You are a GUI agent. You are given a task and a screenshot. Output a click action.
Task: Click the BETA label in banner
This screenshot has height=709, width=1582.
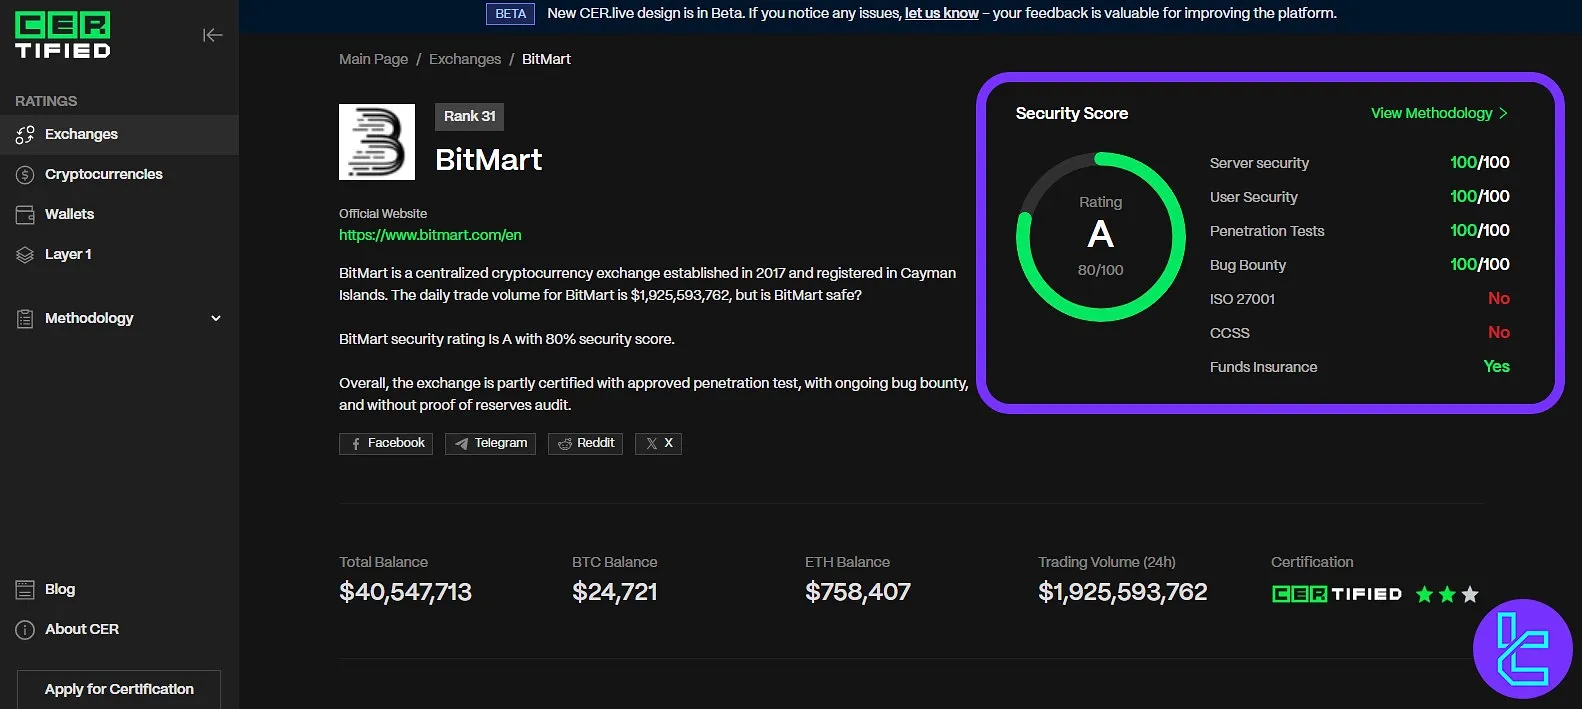510,14
